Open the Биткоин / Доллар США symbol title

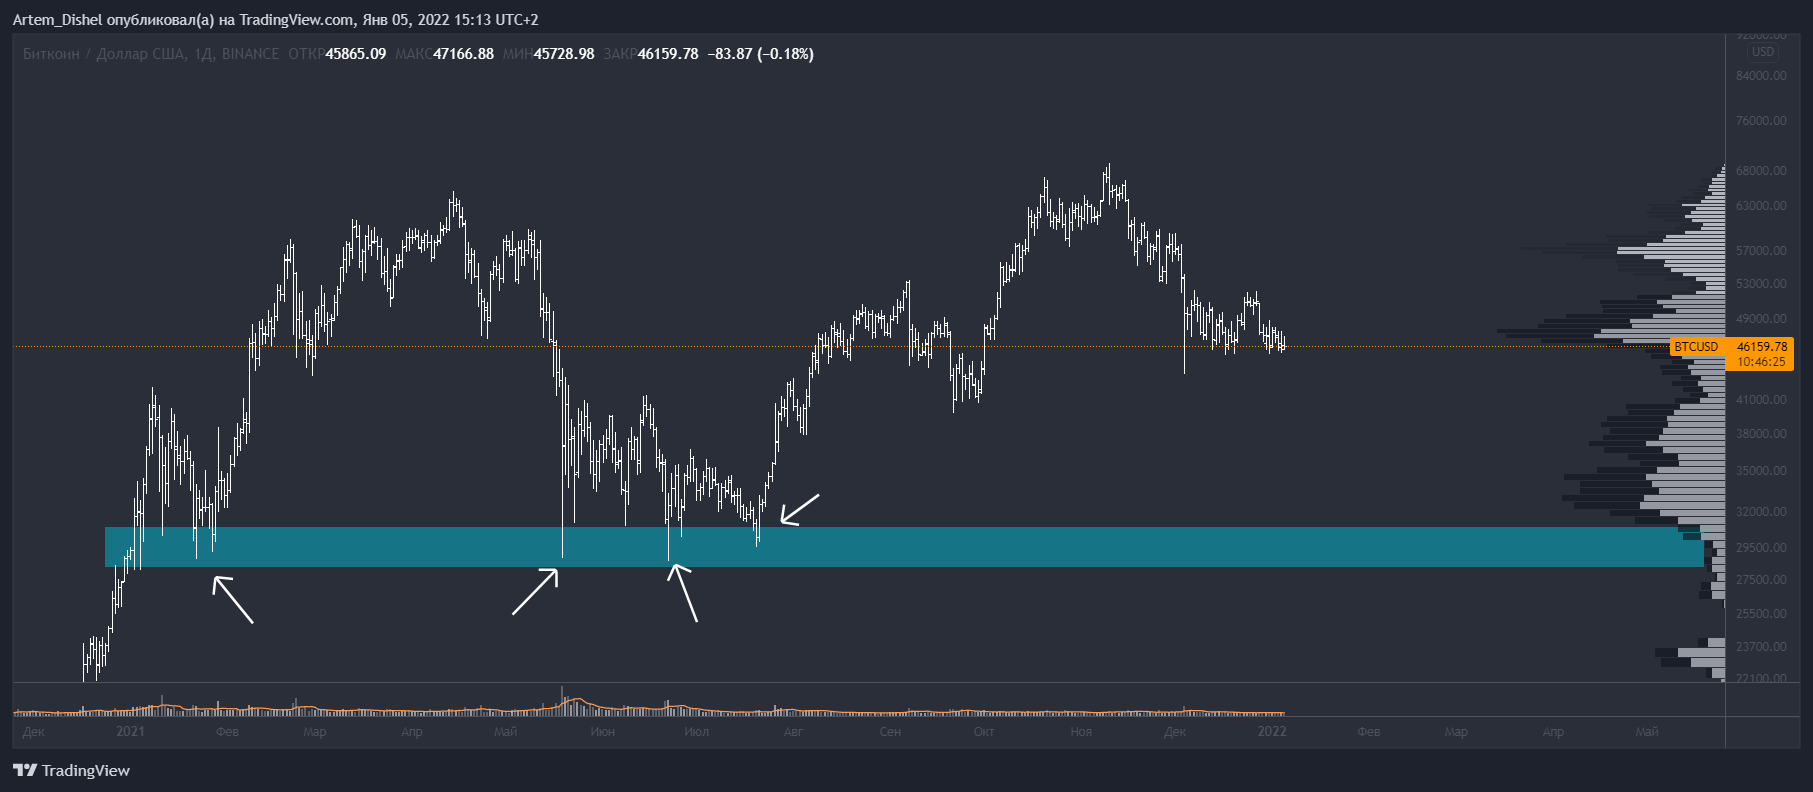coord(104,54)
